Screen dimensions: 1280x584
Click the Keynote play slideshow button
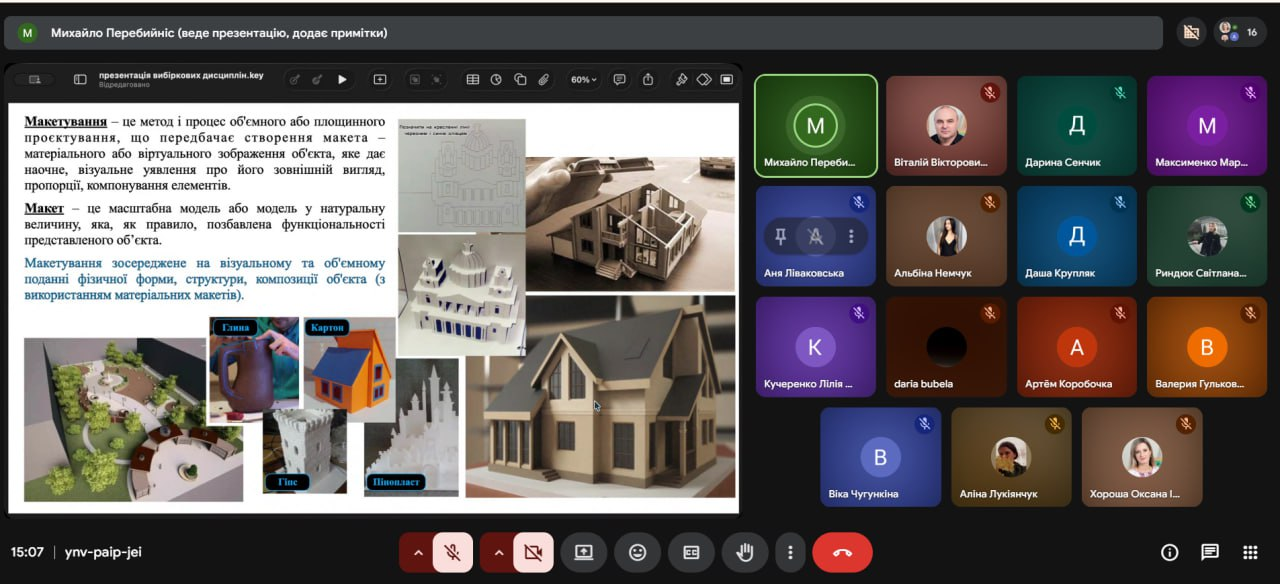342,79
